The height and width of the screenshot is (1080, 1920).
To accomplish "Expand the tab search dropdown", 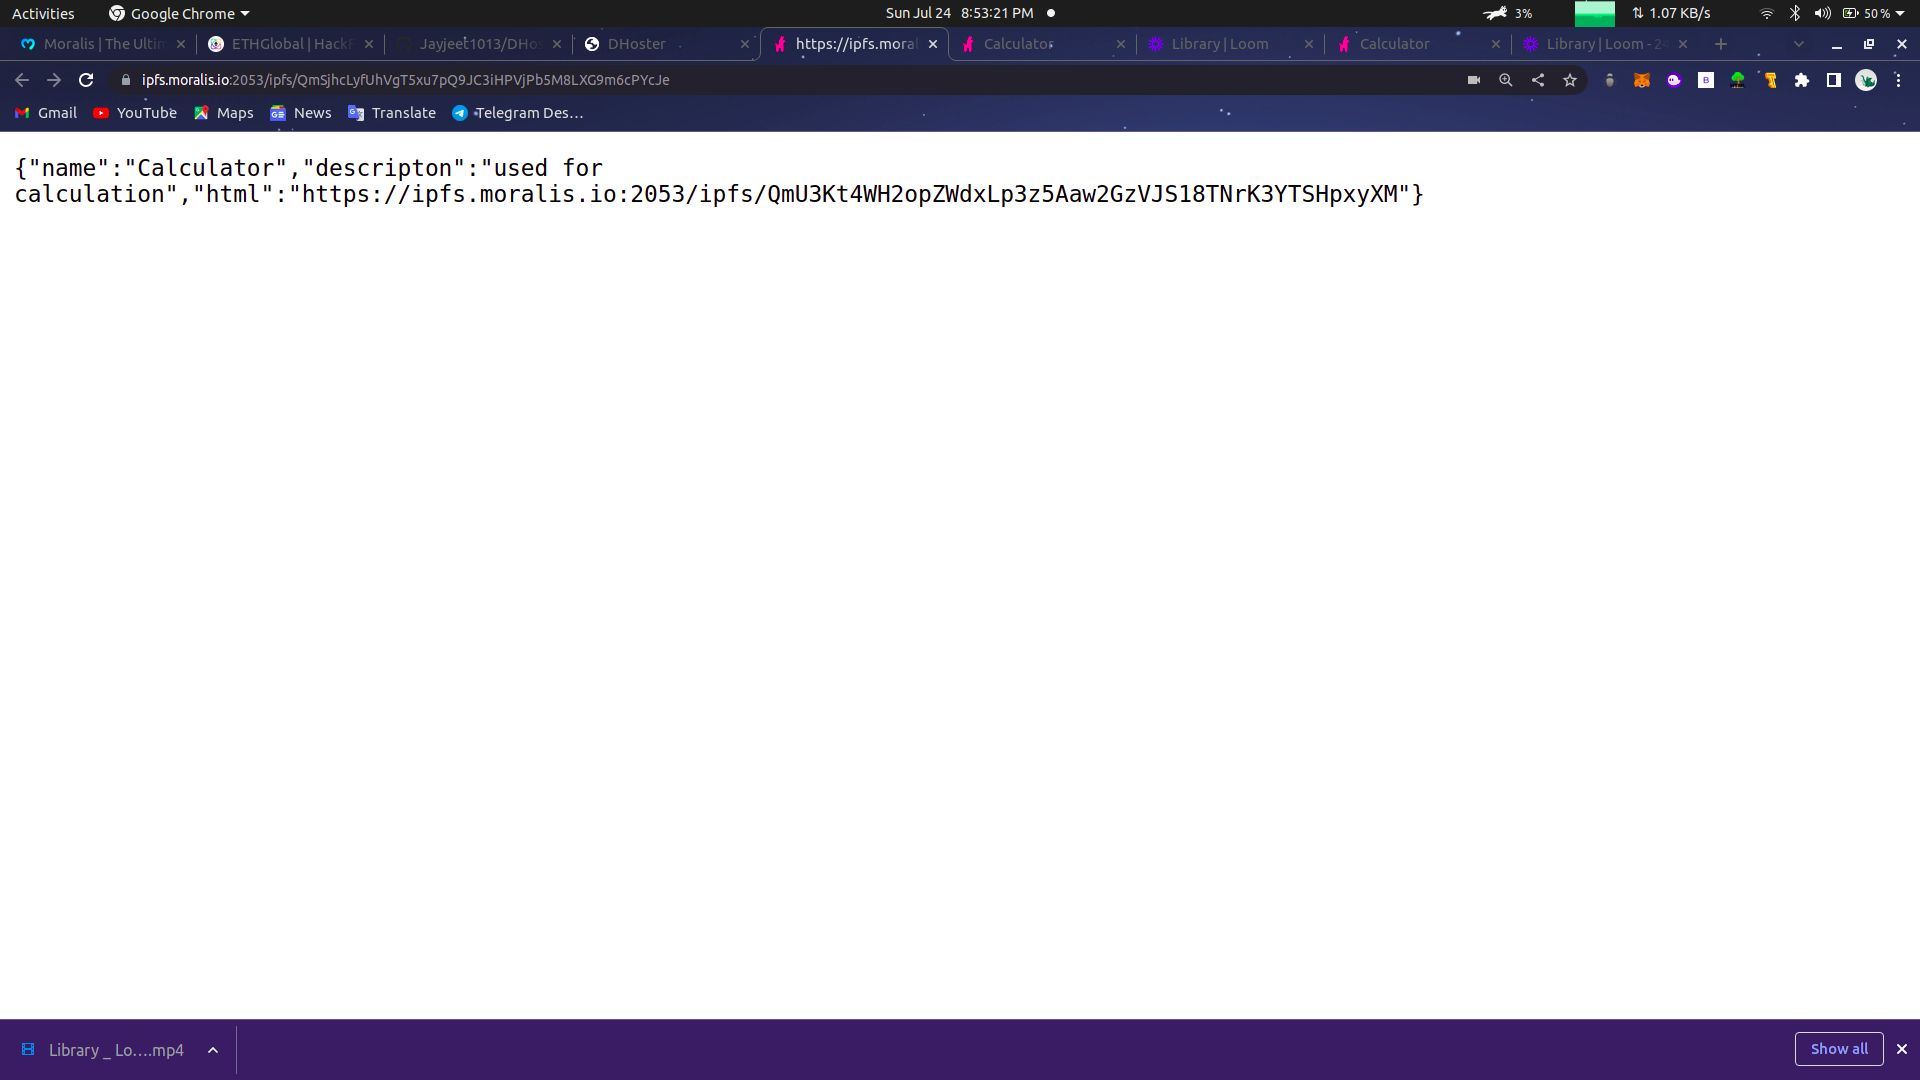I will pos(1799,44).
